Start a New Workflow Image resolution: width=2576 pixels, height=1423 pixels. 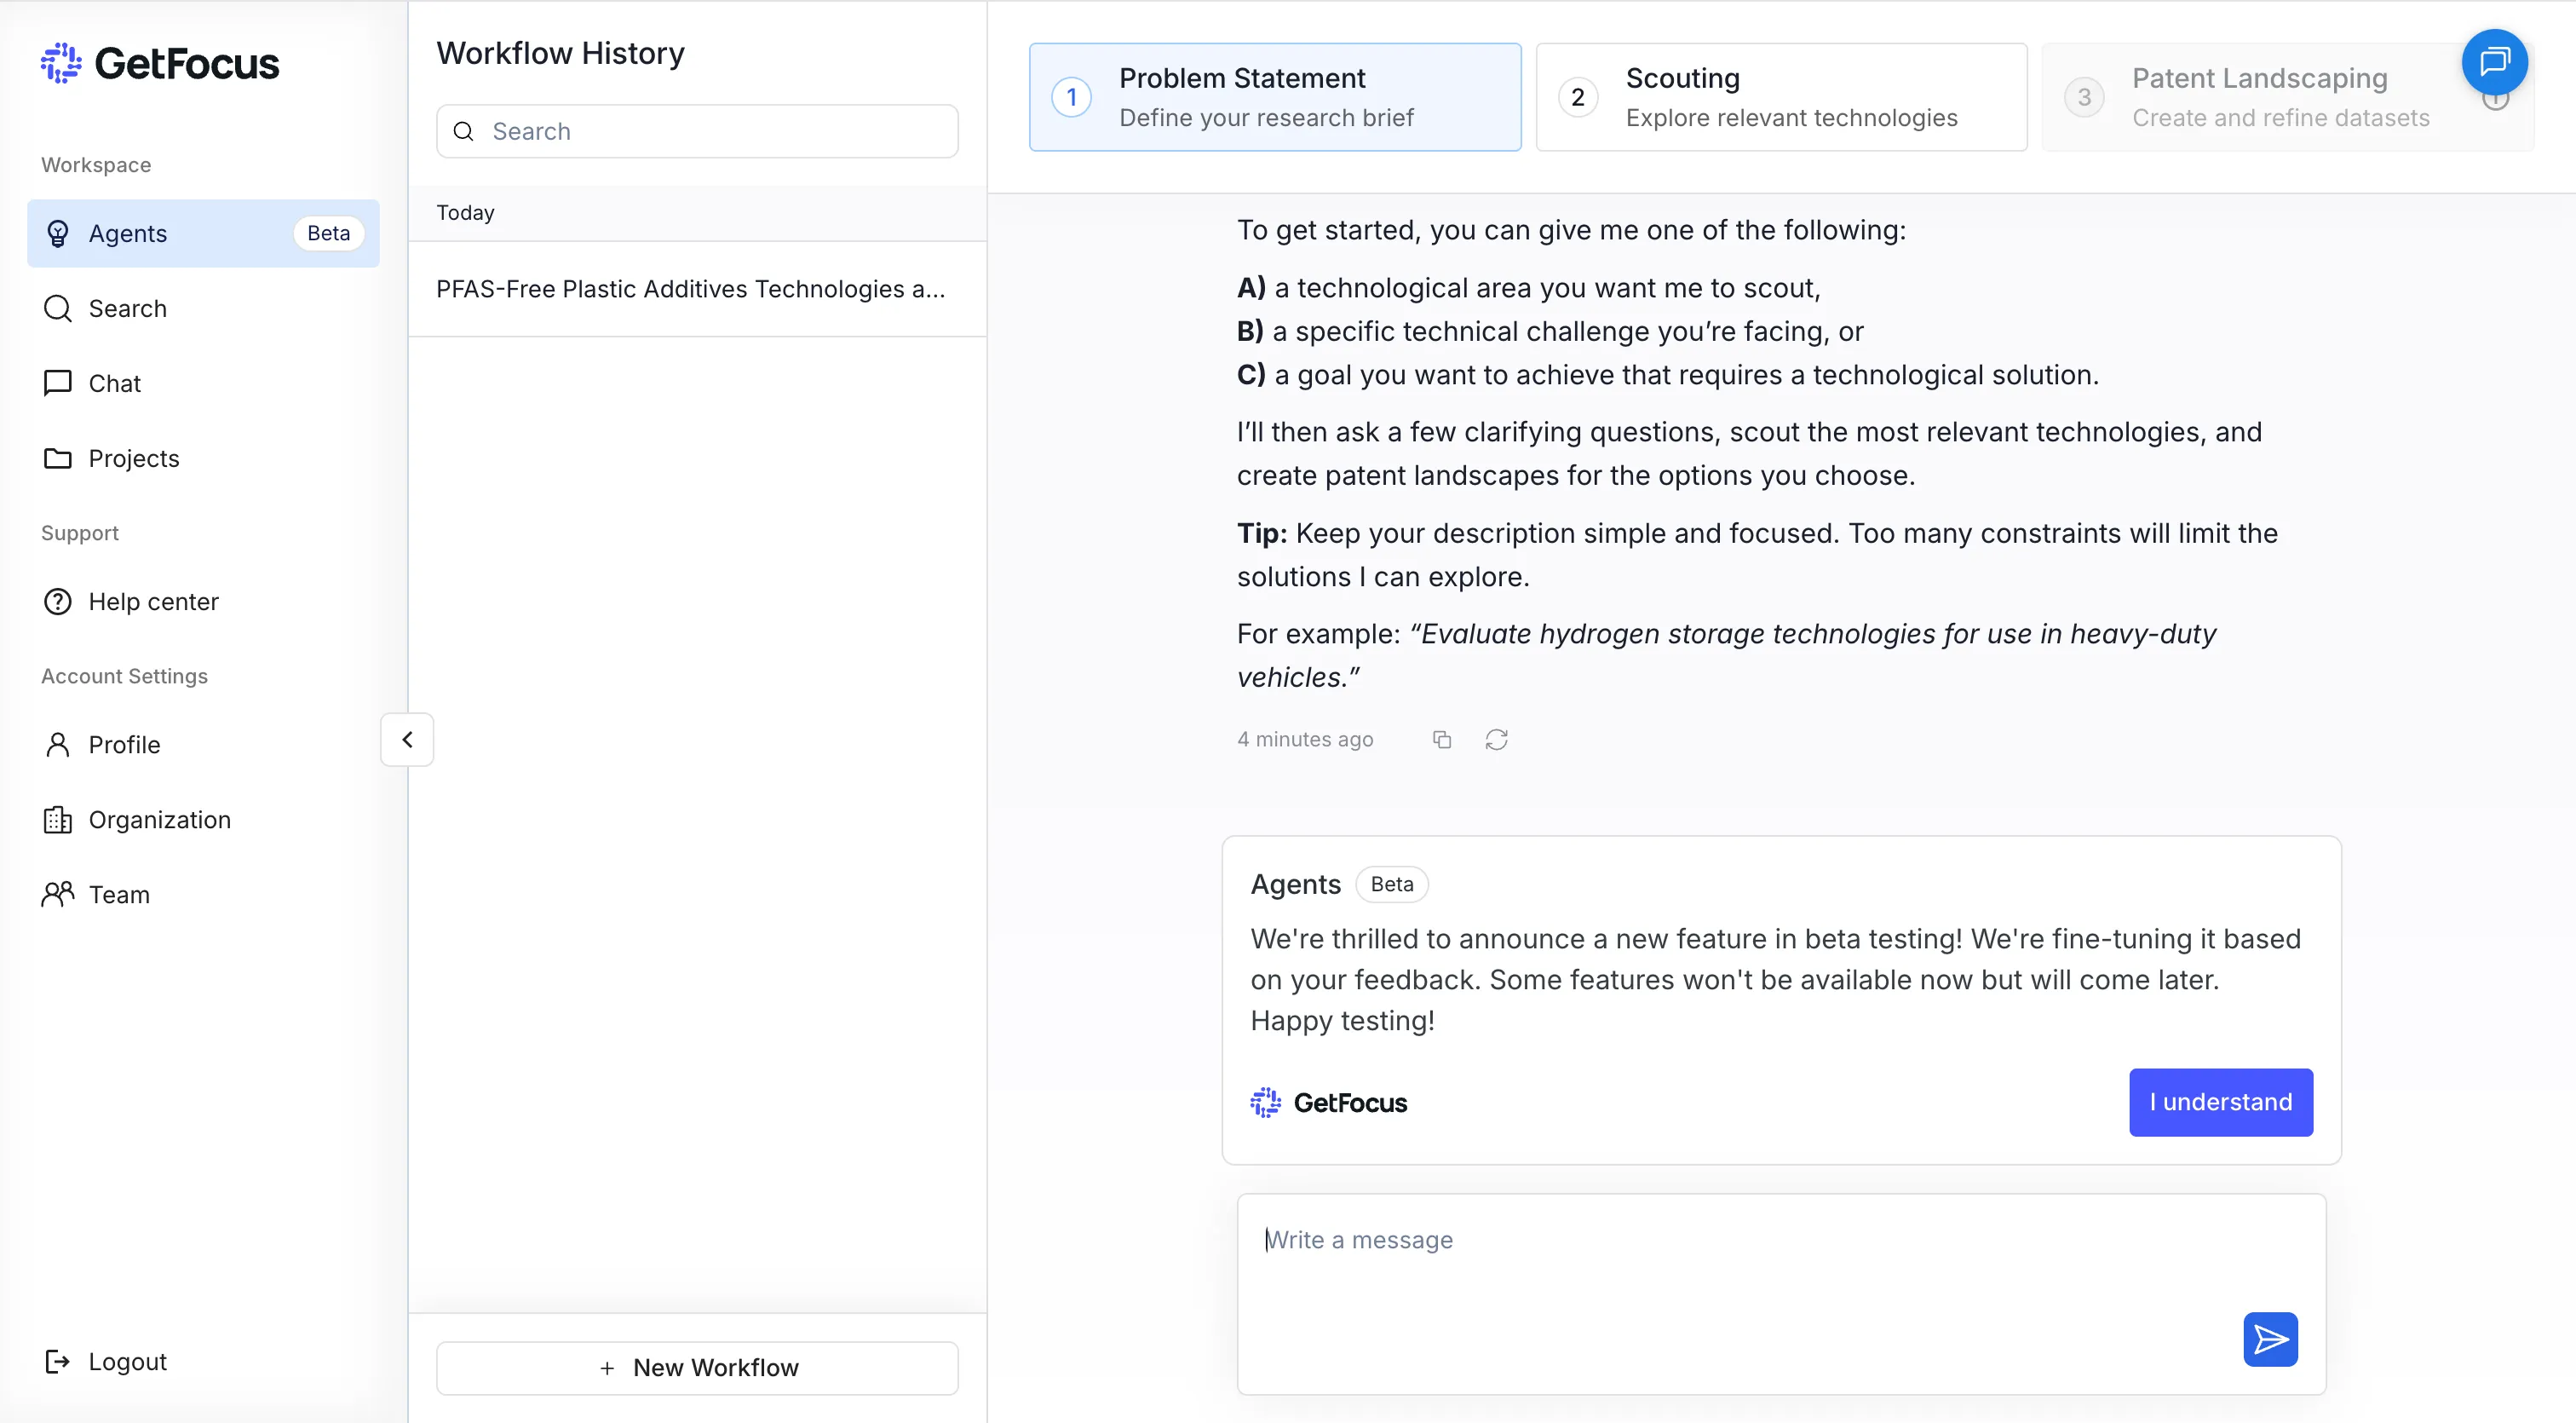[697, 1367]
